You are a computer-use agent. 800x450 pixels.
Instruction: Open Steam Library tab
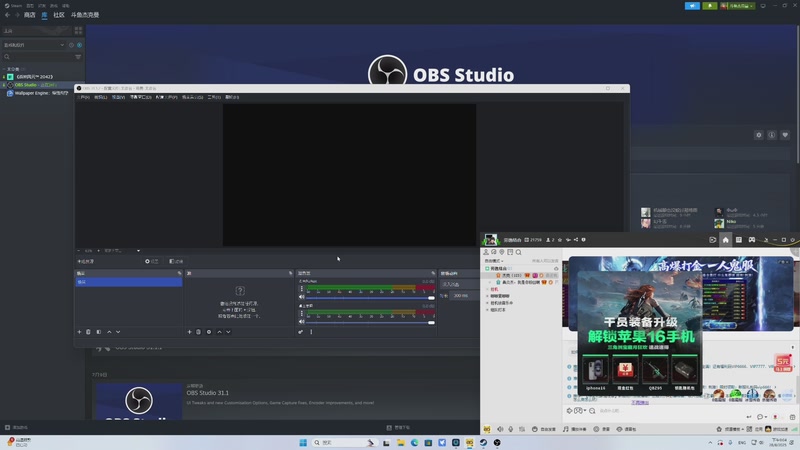point(44,15)
